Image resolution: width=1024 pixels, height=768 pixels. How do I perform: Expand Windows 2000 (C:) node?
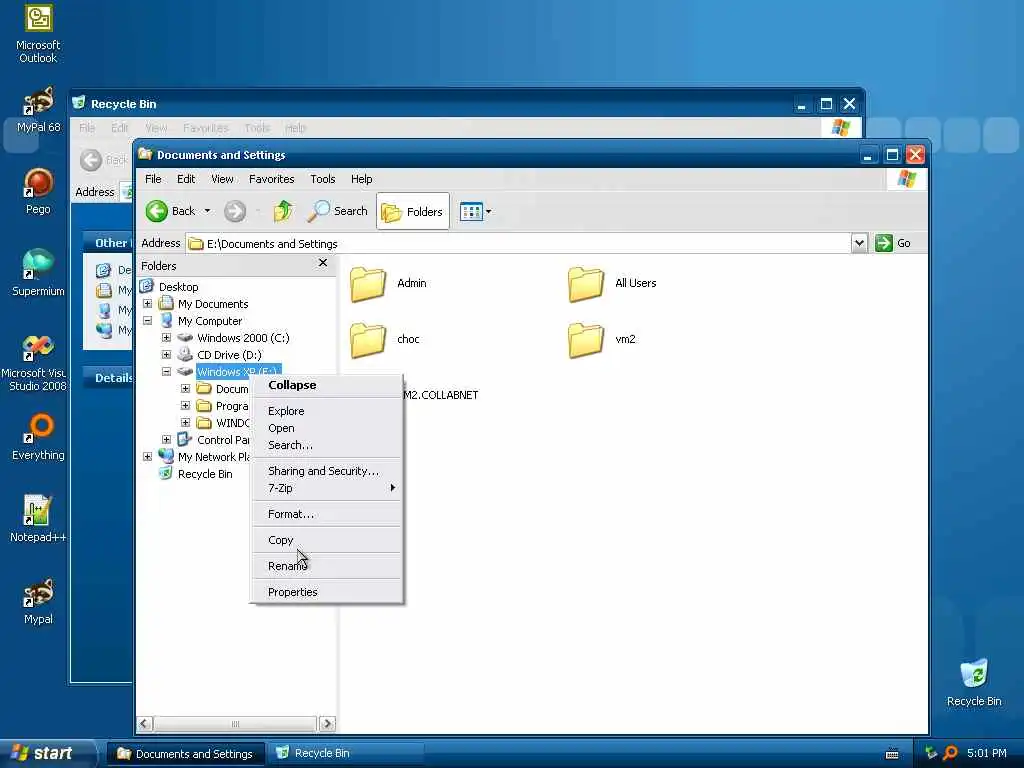click(x=167, y=338)
